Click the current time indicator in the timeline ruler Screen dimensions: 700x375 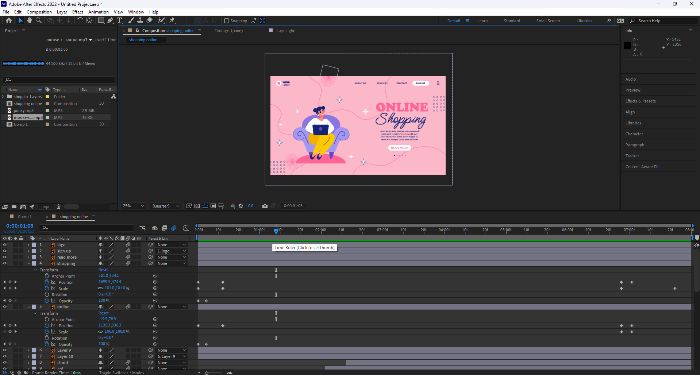tap(276, 230)
